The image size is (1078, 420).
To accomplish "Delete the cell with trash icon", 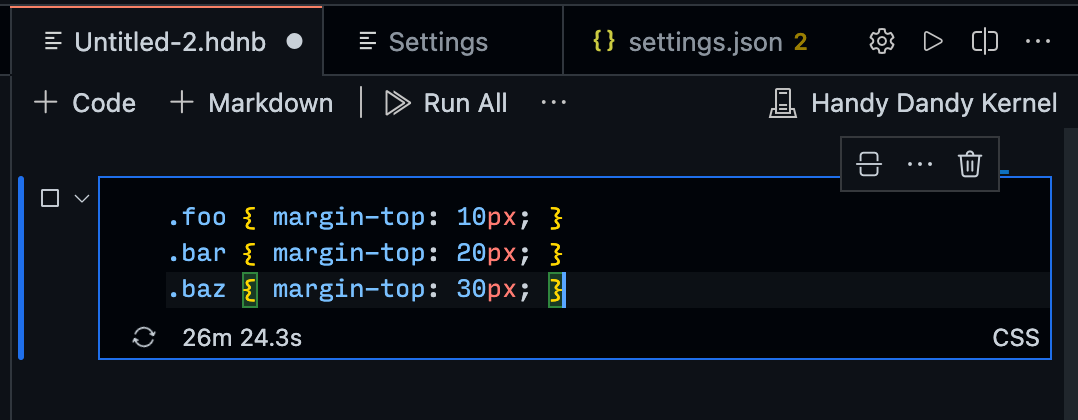I will point(969,164).
